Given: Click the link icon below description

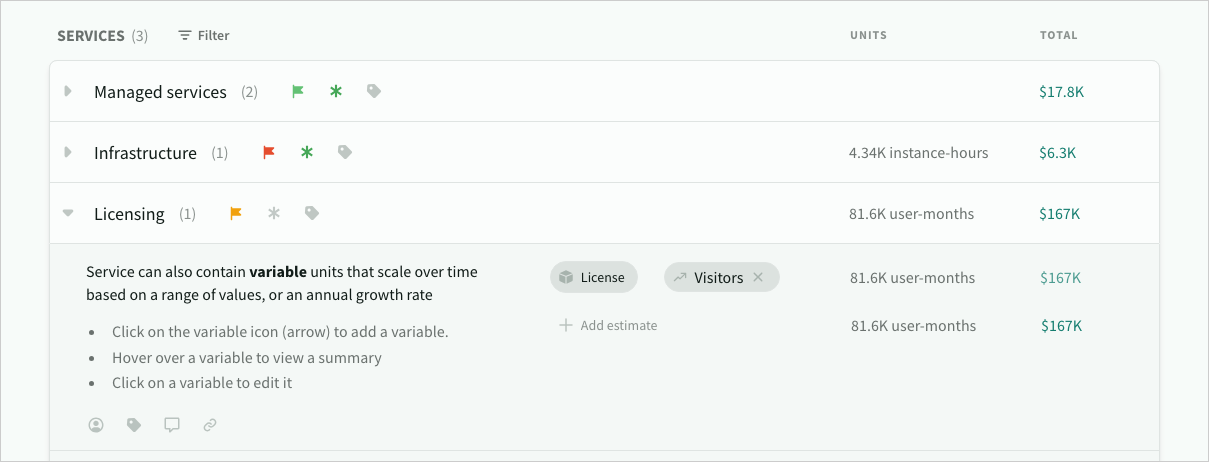Looking at the screenshot, I should tap(210, 425).
